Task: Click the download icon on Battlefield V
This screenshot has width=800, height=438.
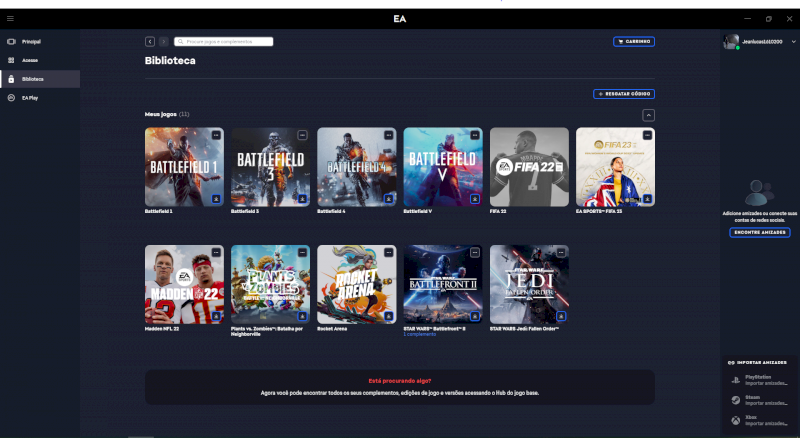Action: (x=475, y=199)
